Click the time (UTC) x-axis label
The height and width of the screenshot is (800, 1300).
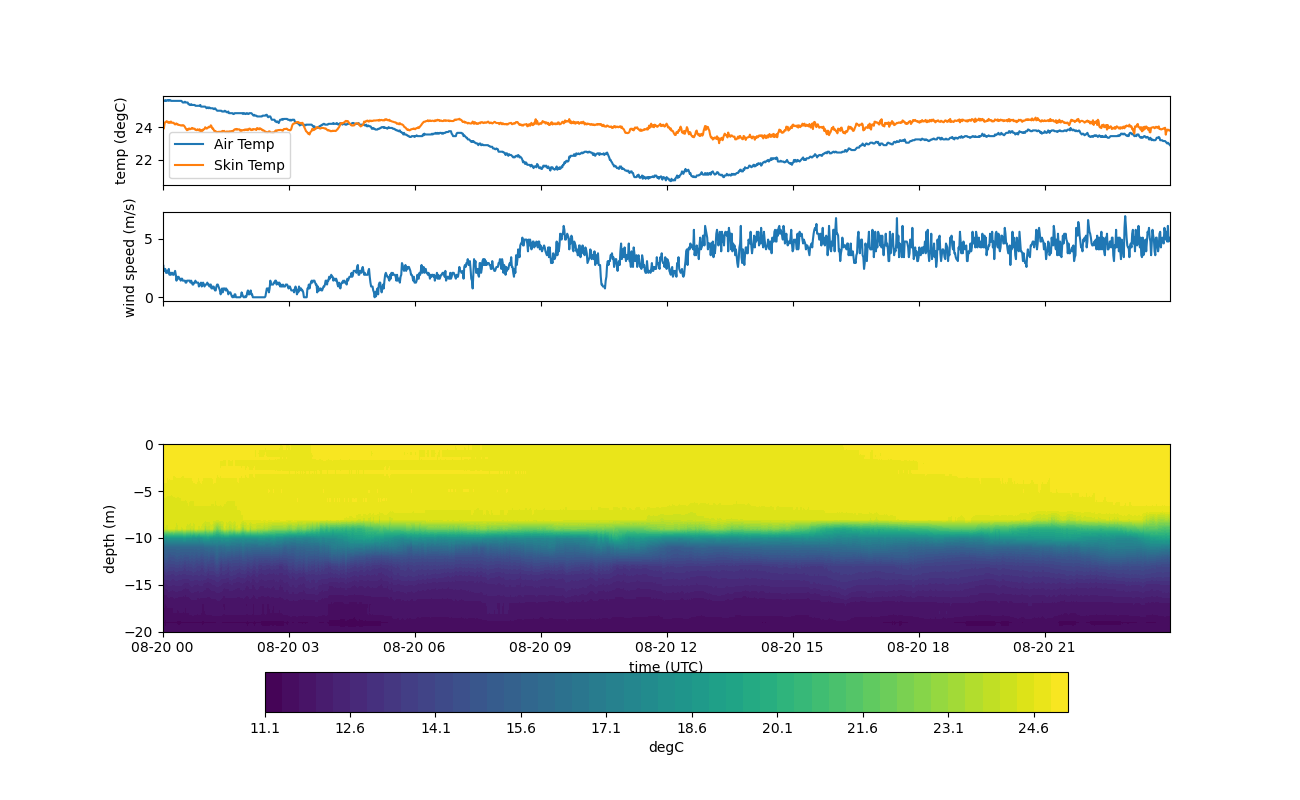click(x=666, y=667)
